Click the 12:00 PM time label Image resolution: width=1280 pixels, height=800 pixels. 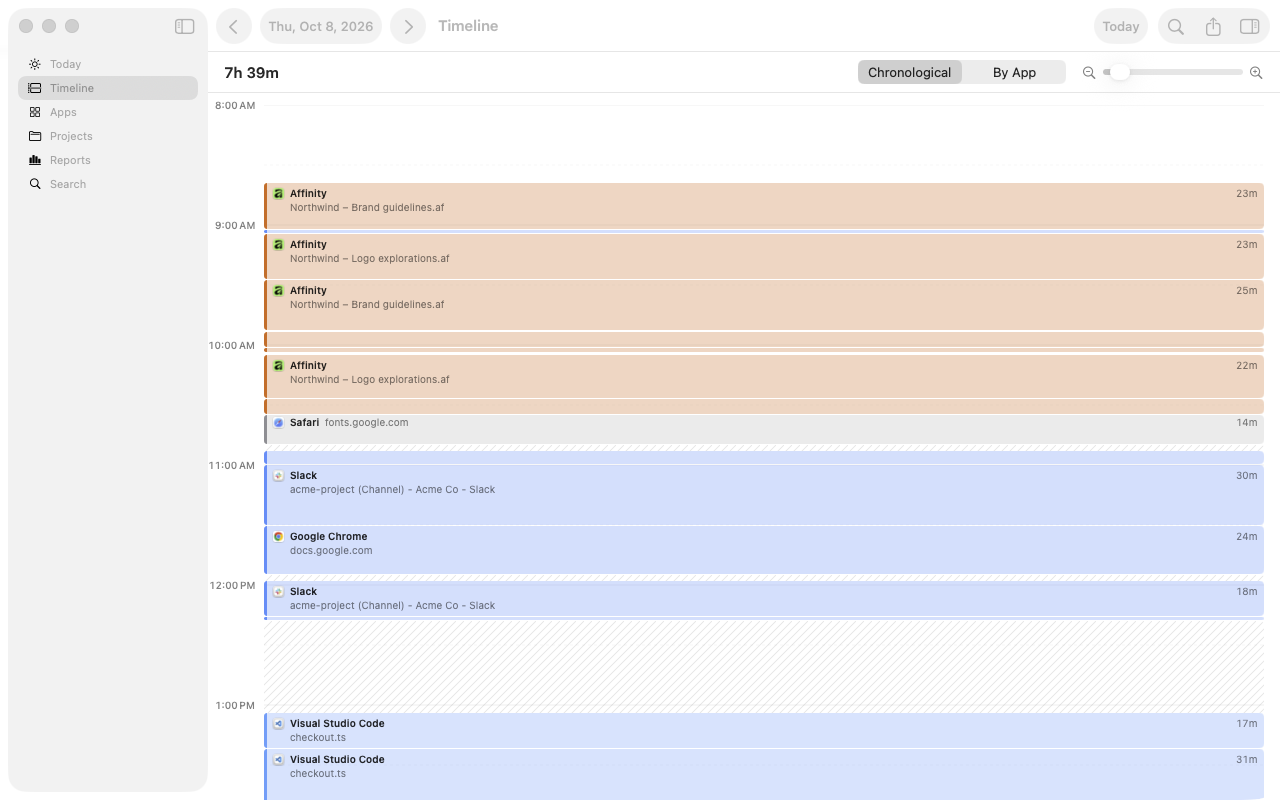232,586
